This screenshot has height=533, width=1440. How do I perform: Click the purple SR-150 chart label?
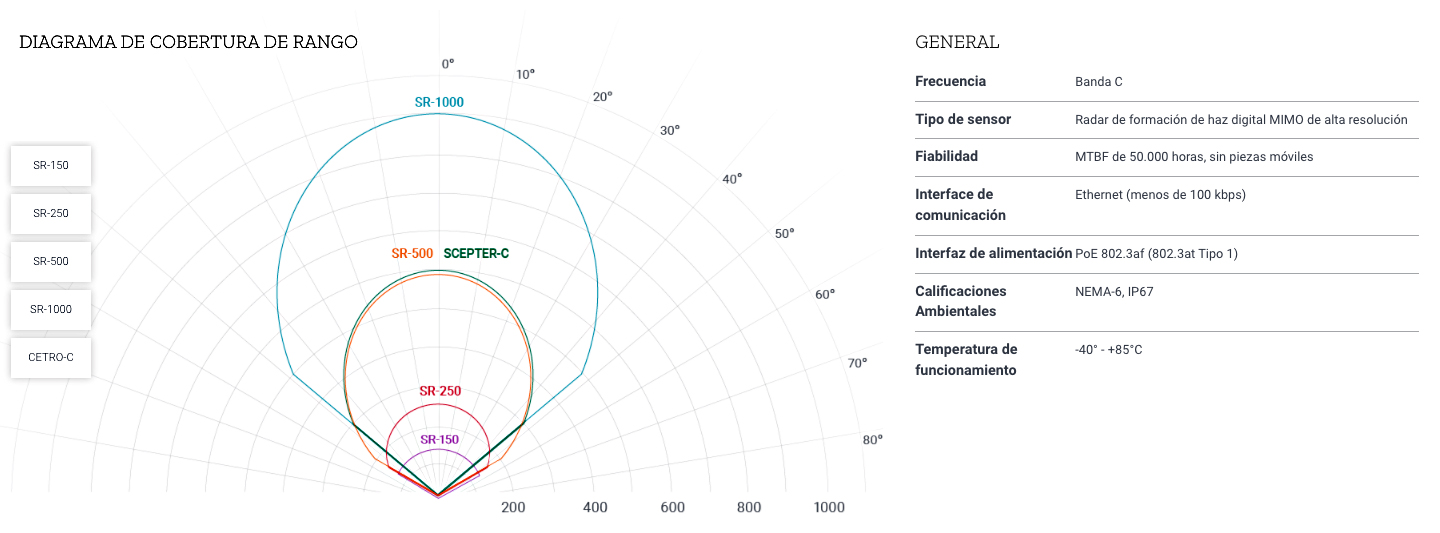click(x=440, y=439)
